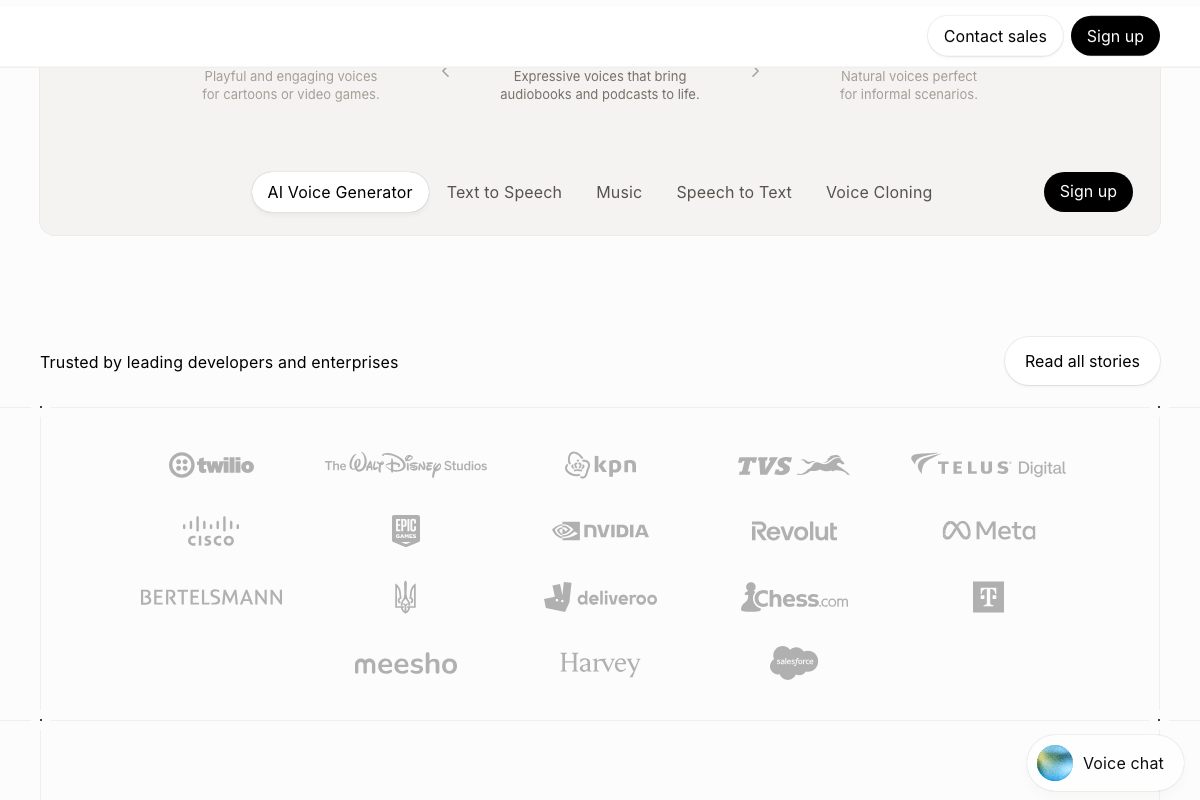Click Sign up beside the product tabs
Image resolution: width=1200 pixels, height=800 pixels.
tap(1088, 192)
